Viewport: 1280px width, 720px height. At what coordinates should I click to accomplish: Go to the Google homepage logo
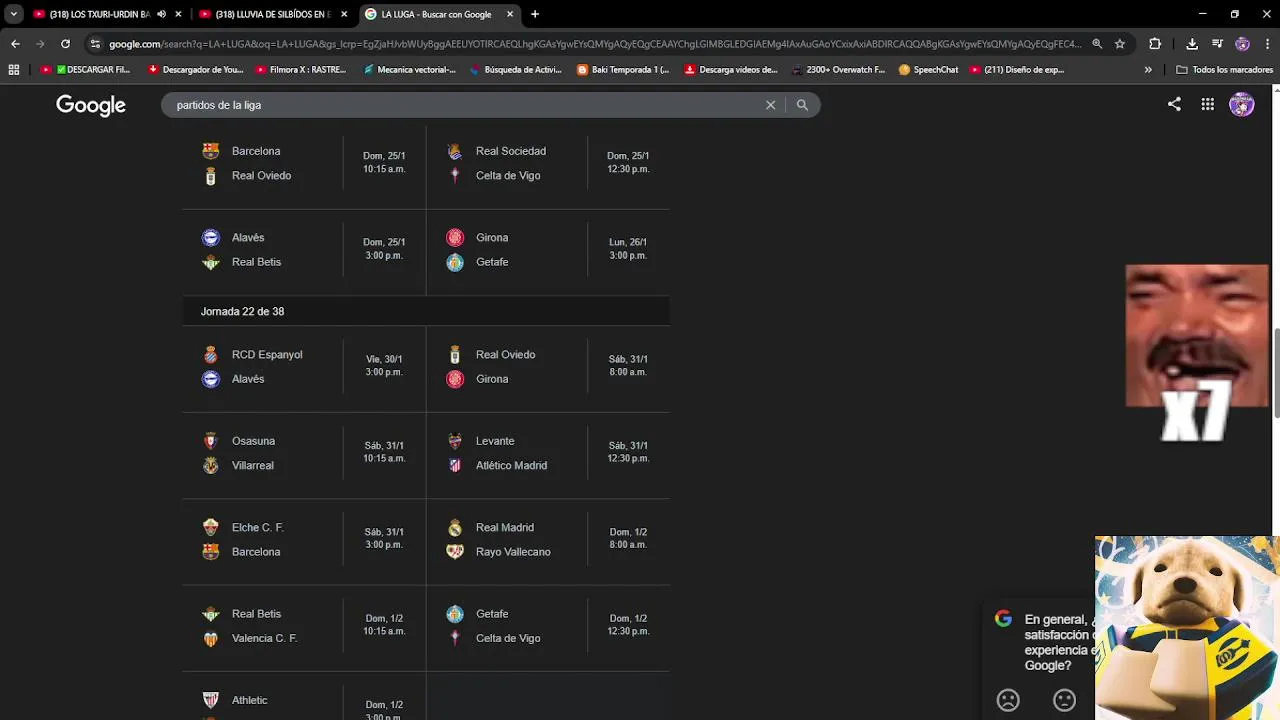click(x=91, y=105)
